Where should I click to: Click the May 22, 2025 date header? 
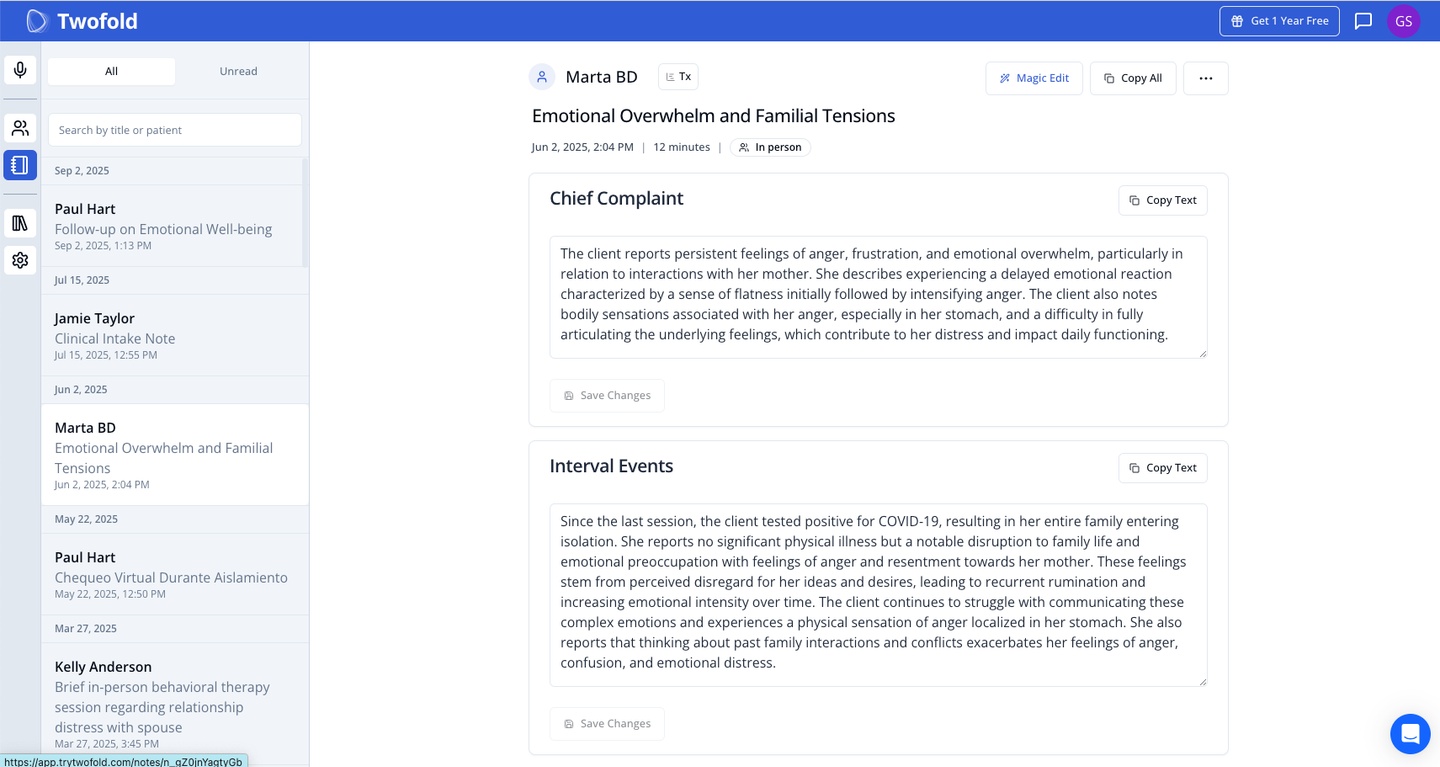click(86, 519)
